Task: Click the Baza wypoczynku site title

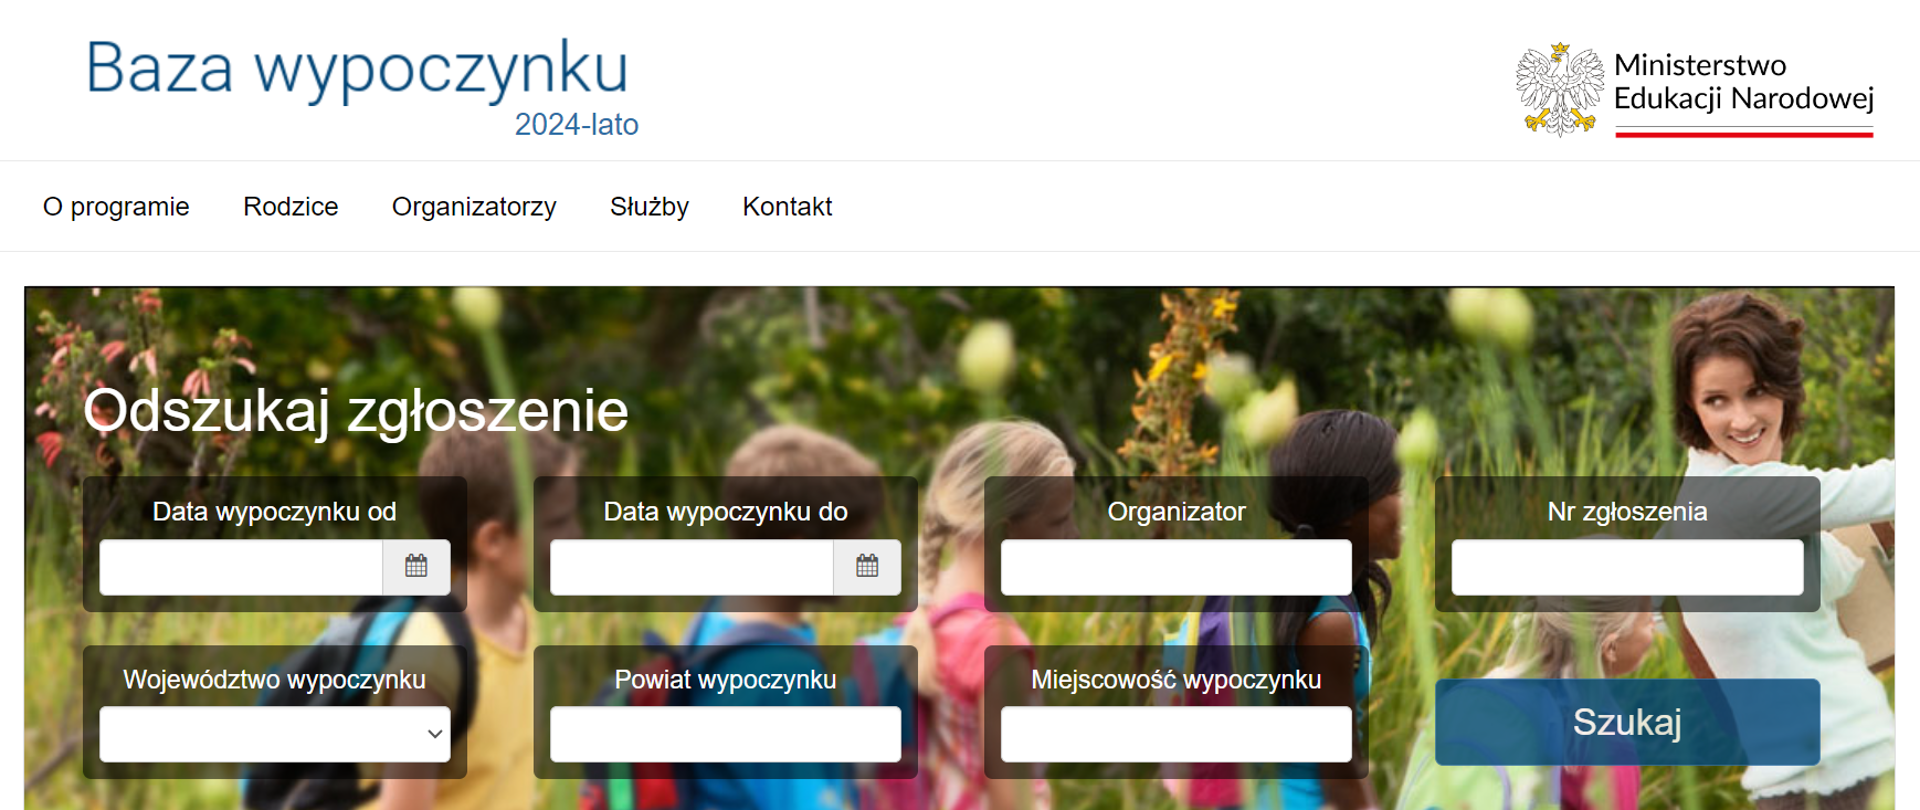Action: 357,68
